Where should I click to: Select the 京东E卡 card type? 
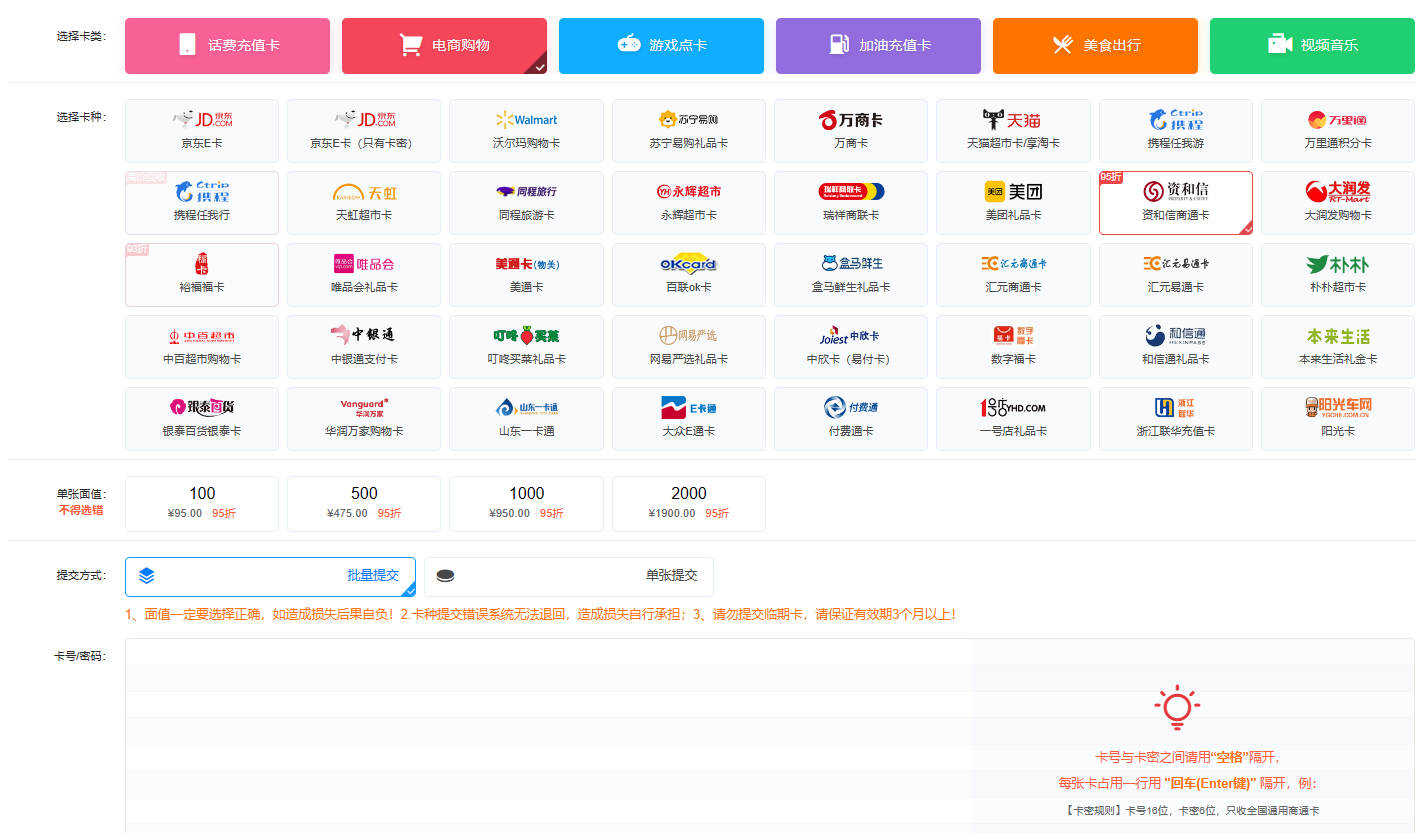(202, 131)
